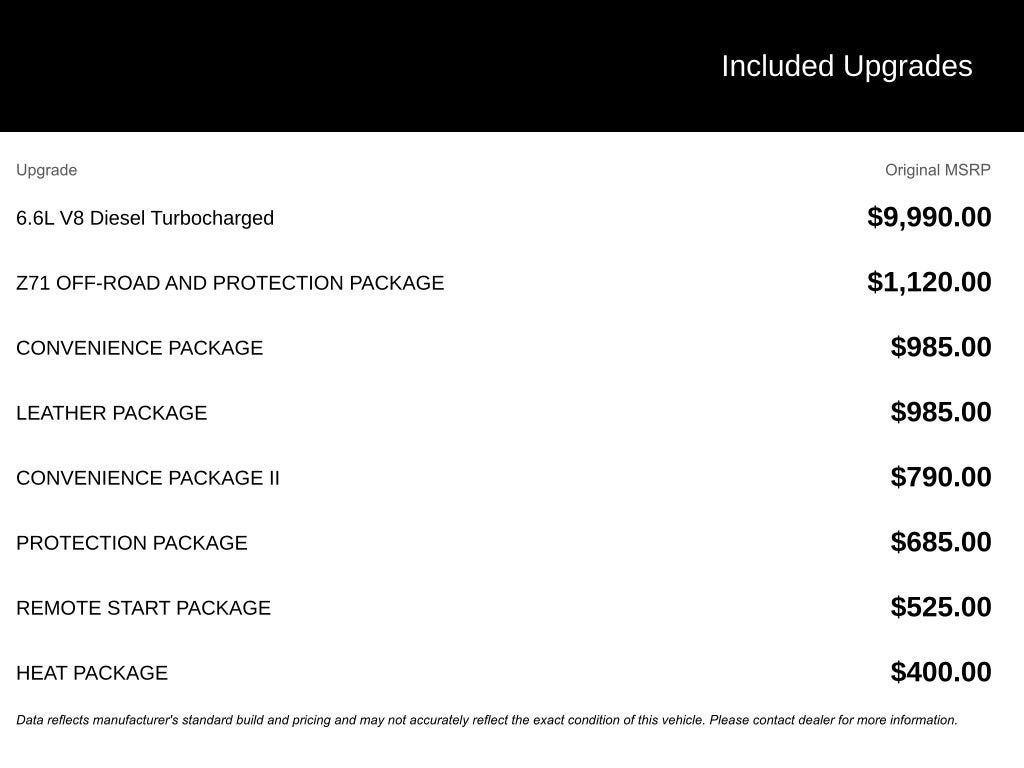Click the $985.00 price beside Convenience Package

point(941,347)
